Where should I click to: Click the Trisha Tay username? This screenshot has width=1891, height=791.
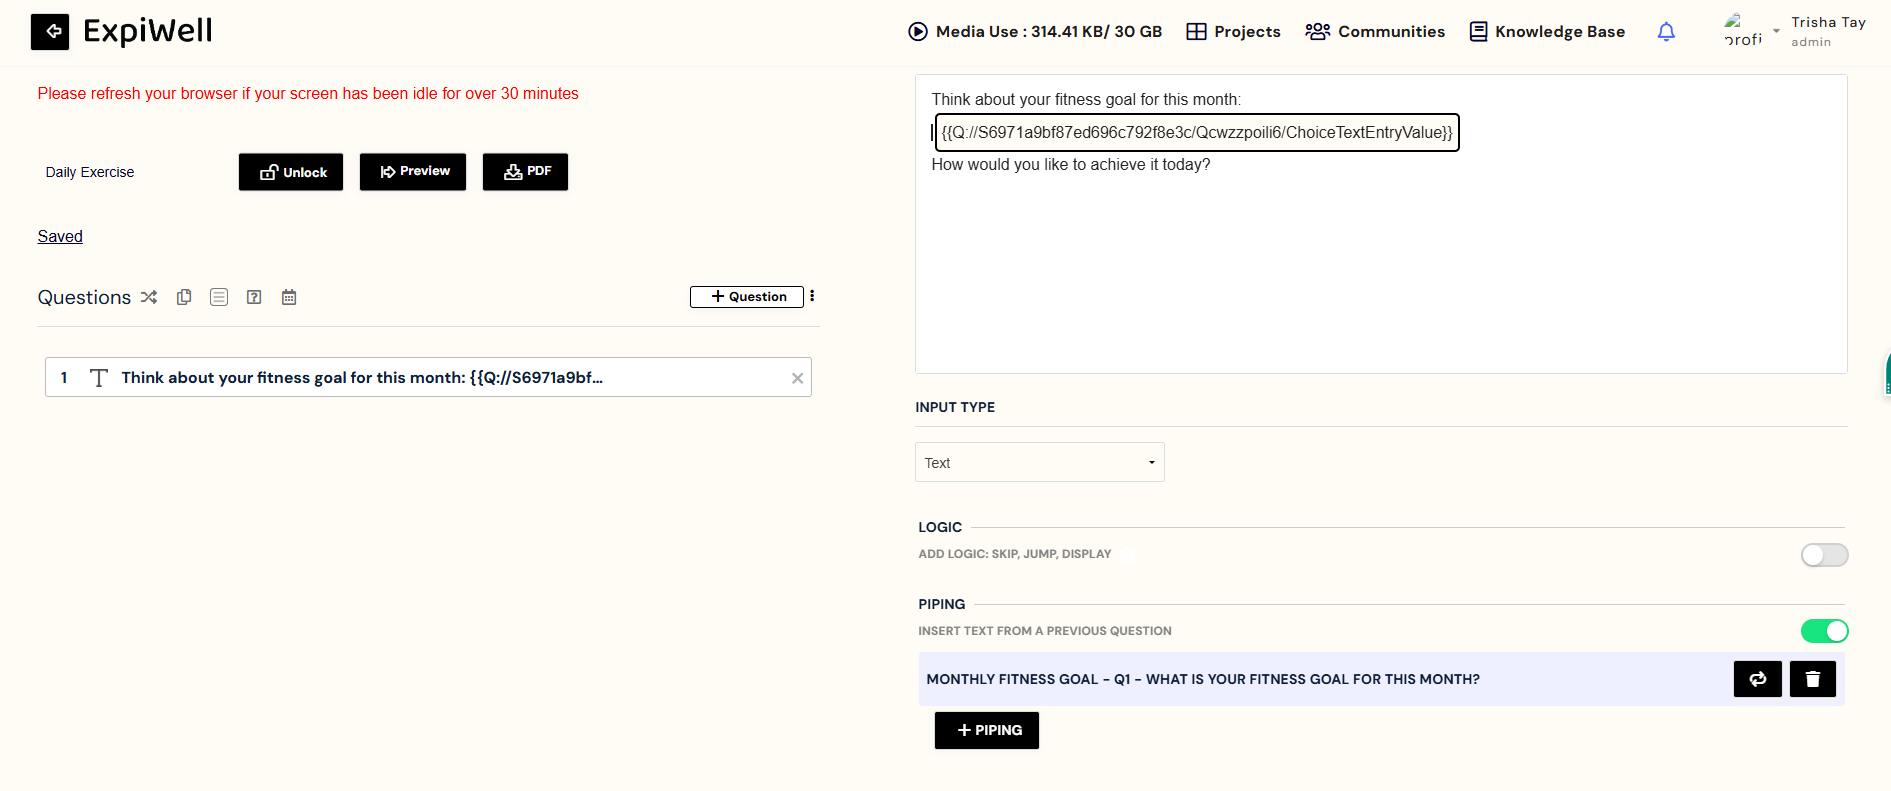[x=1828, y=22]
